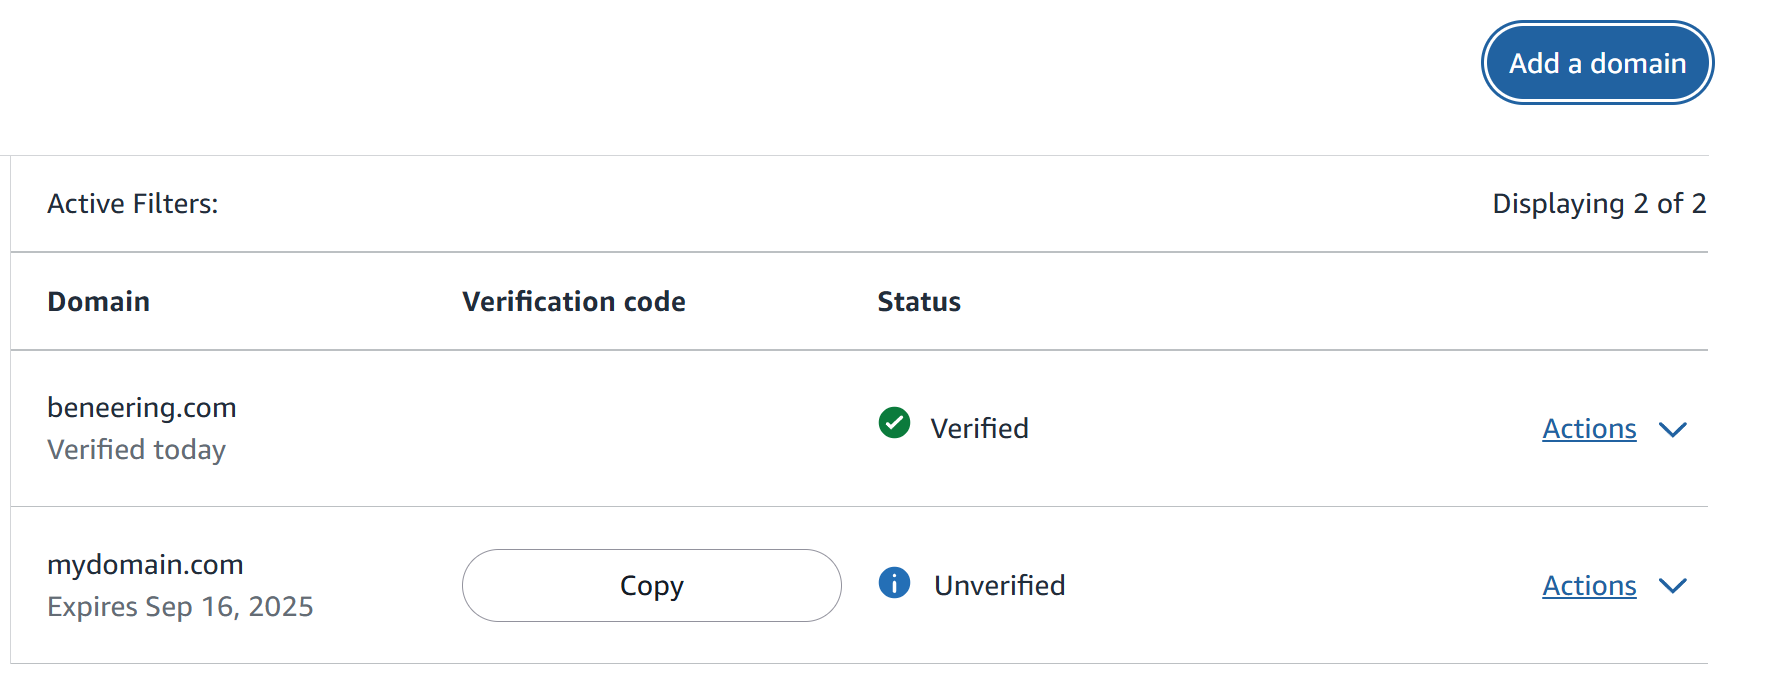Click the mydomain.com domain name
This screenshot has width=1775, height=684.
(x=145, y=565)
